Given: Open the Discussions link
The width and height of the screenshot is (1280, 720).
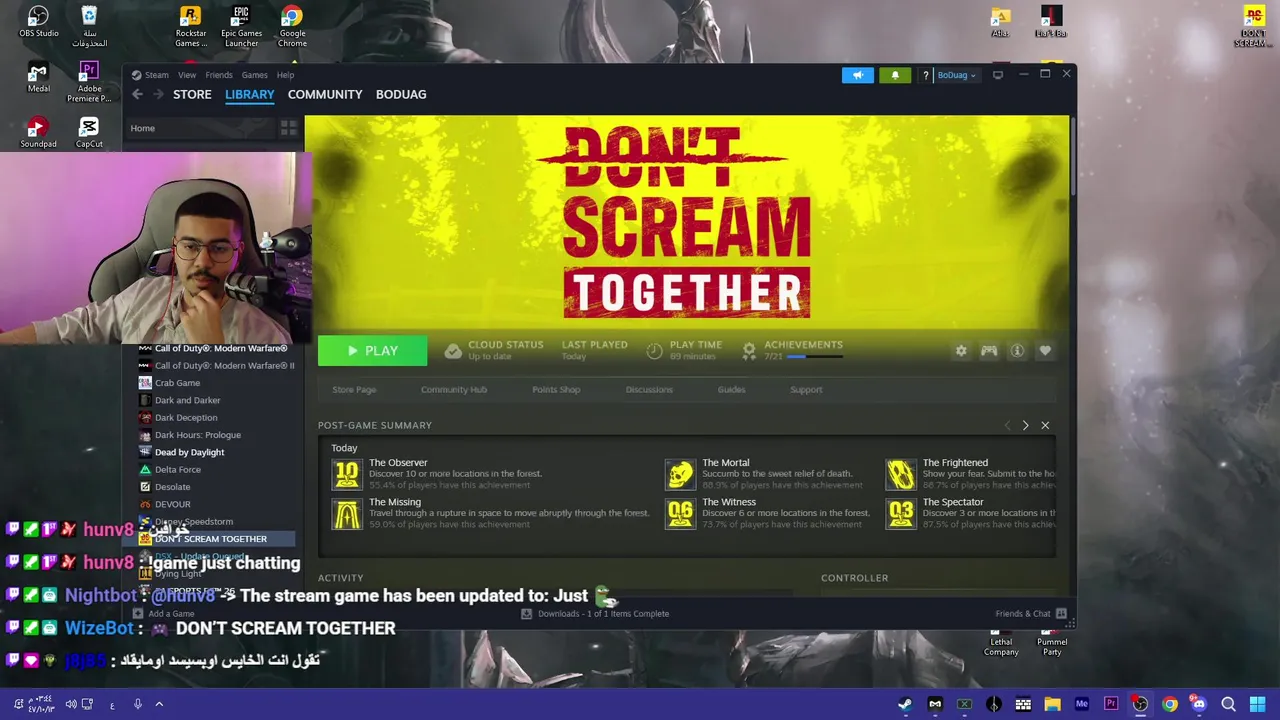Looking at the screenshot, I should tap(649, 390).
